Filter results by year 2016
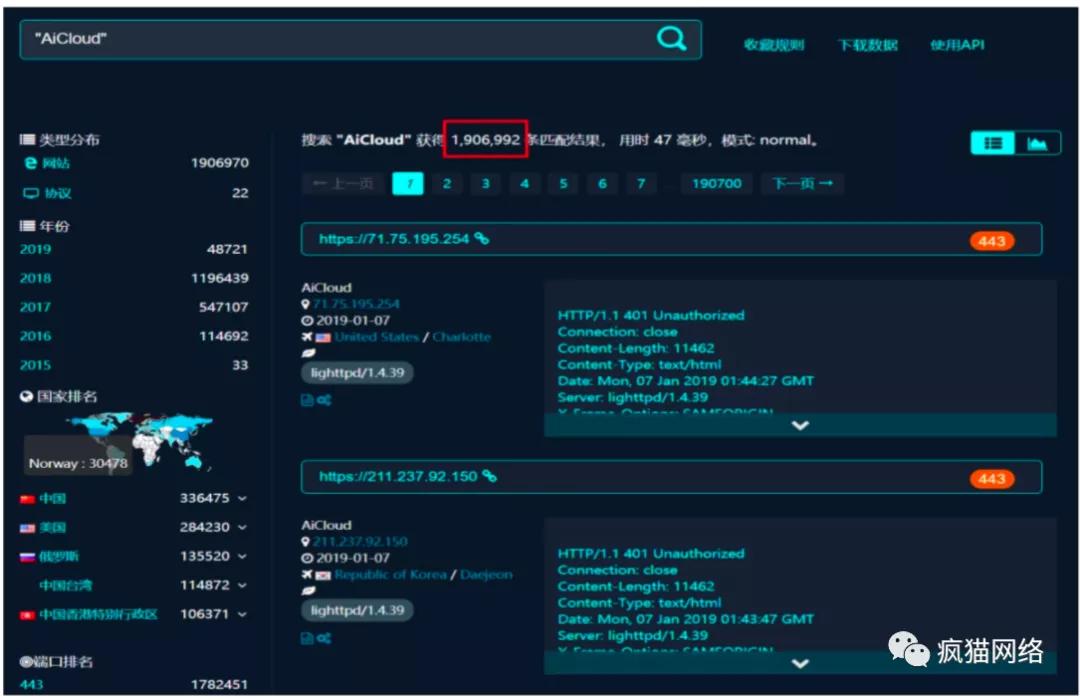The width and height of the screenshot is (1080, 700). (35, 336)
